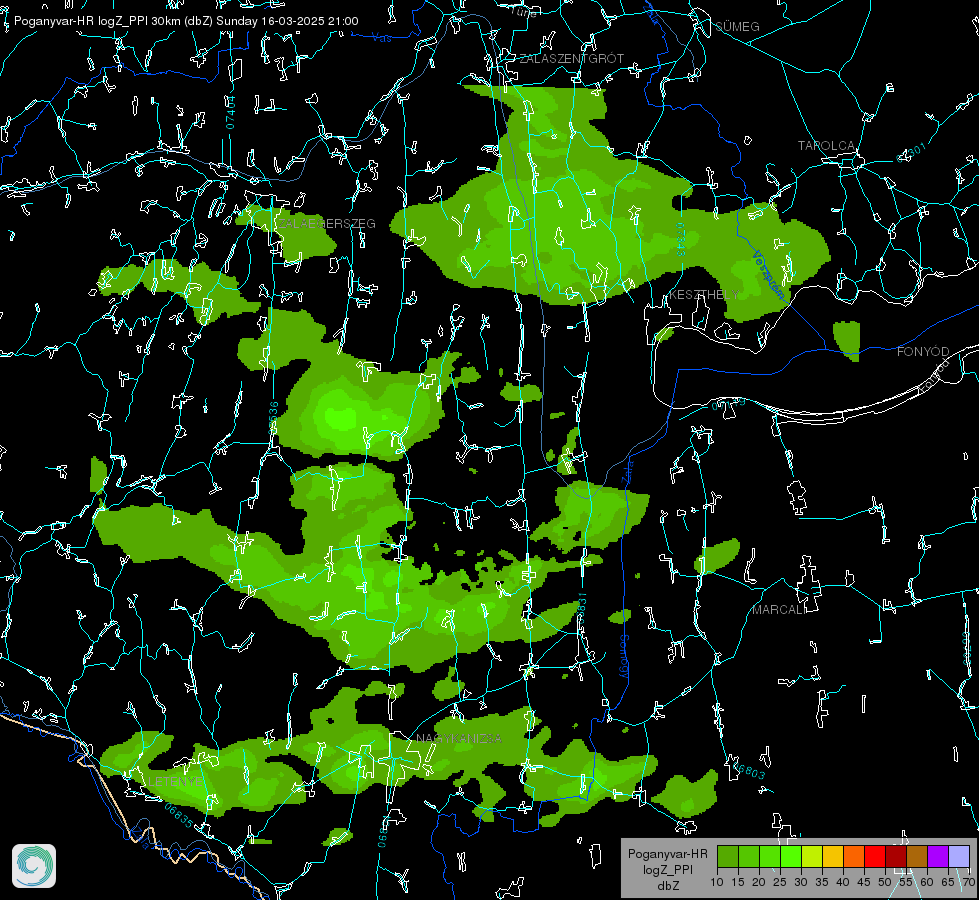The image size is (979, 900).
Task: Click the LETENYE town label
Action: tap(175, 781)
